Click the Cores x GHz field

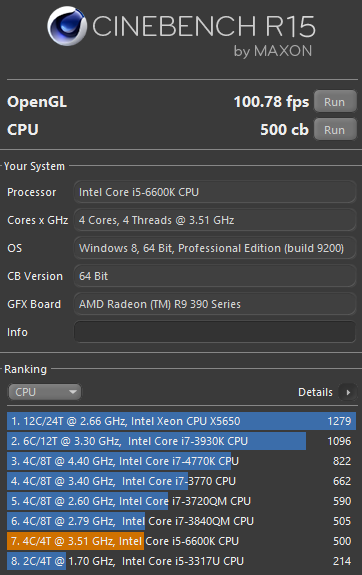(215, 220)
